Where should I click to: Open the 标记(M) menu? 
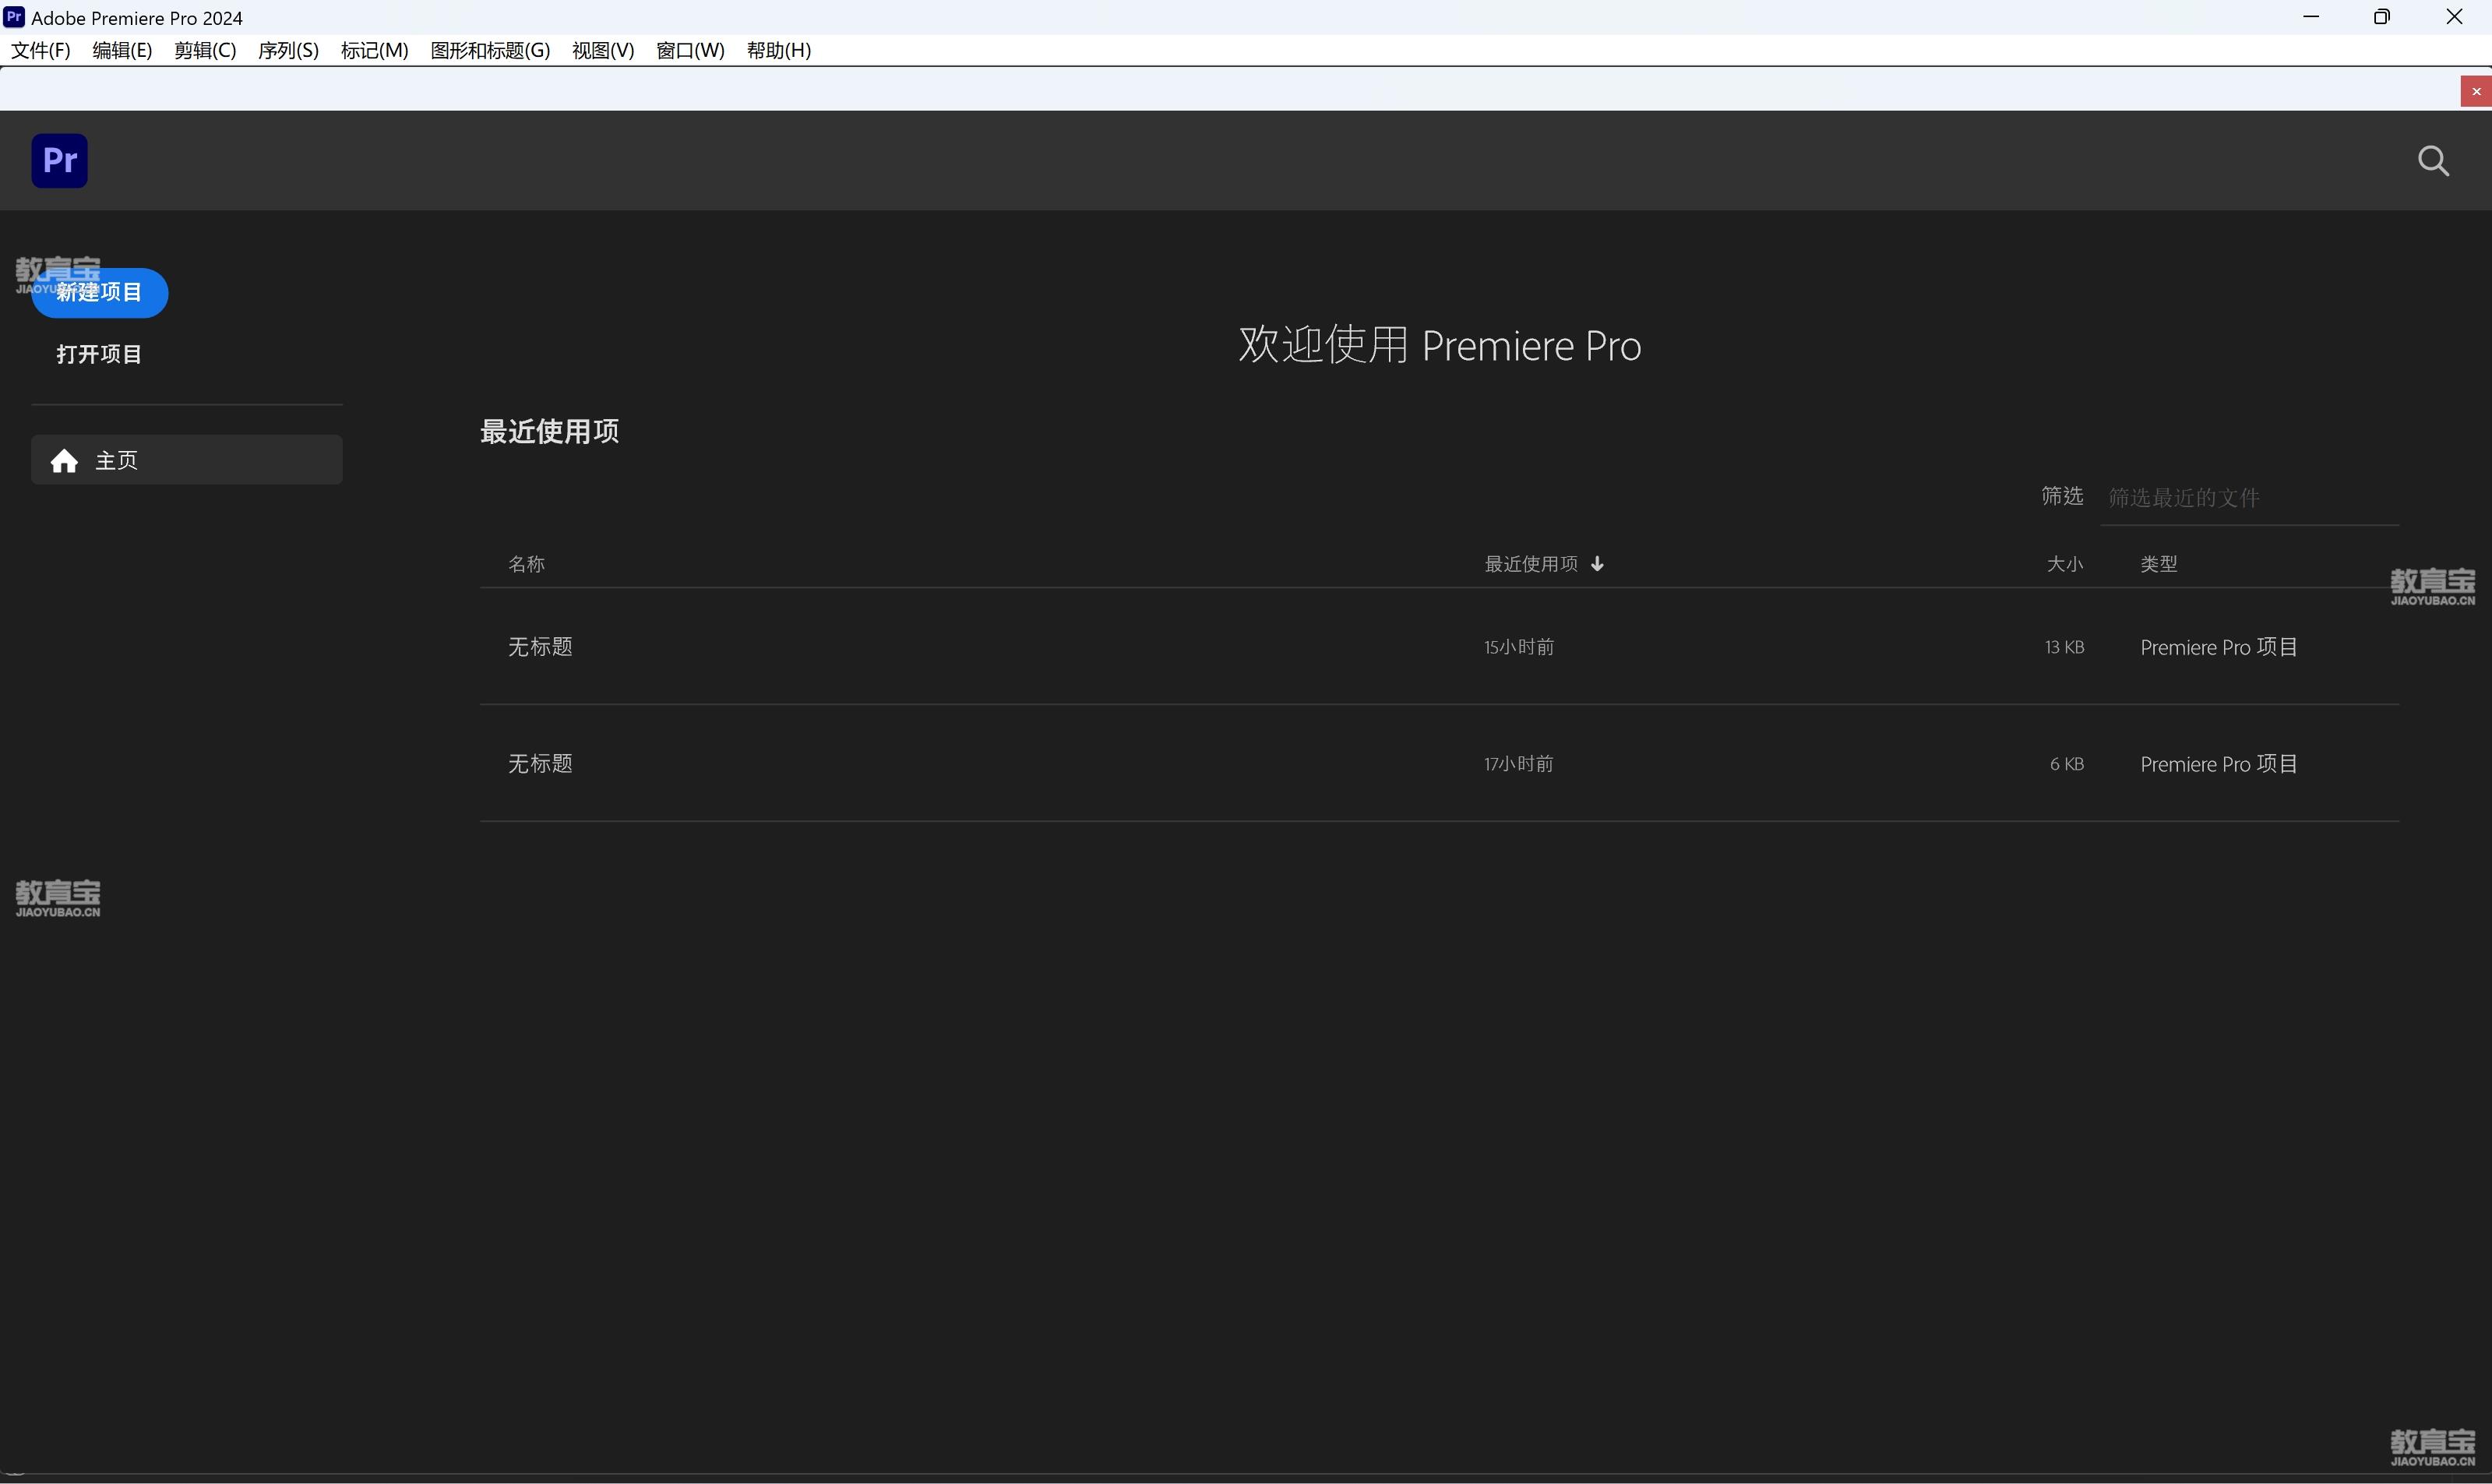click(374, 50)
